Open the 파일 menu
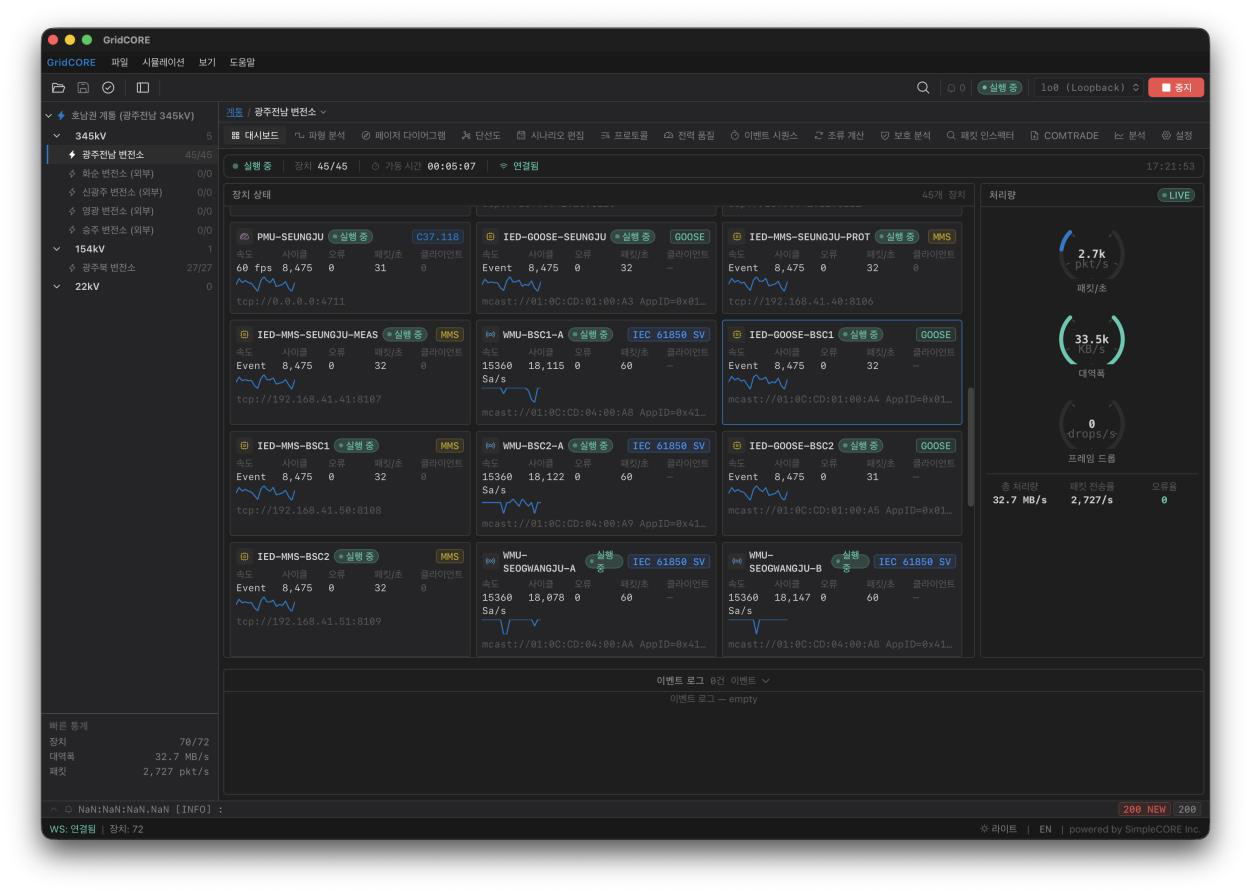Viewport: 1251px width, 894px height. point(120,62)
